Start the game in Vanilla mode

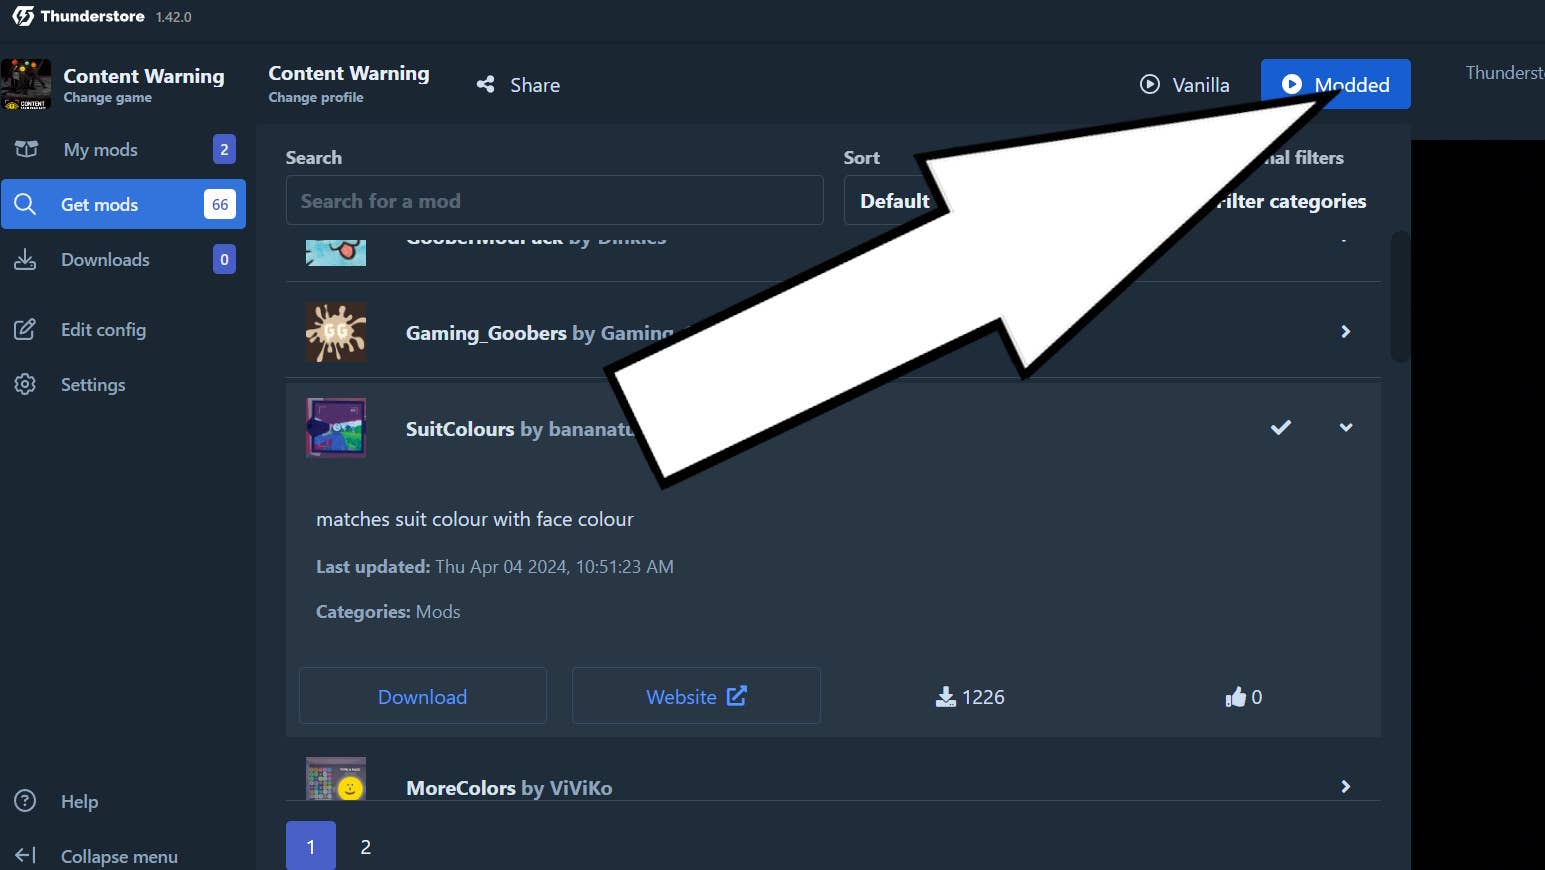pos(1185,84)
